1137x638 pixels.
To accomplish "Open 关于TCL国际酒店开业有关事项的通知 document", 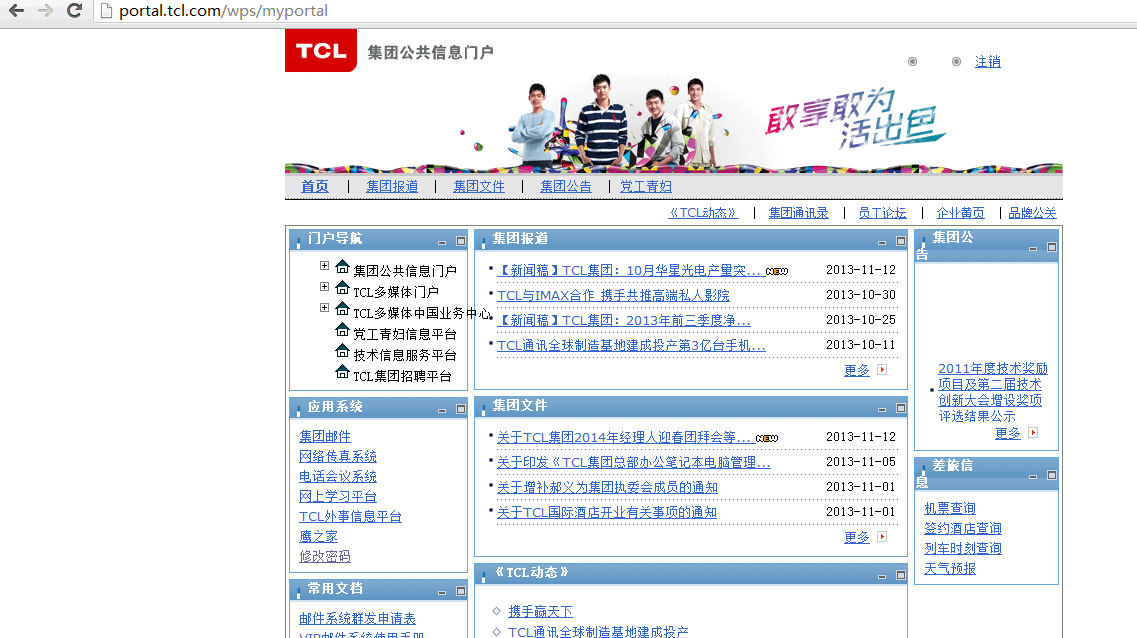I will (607, 512).
